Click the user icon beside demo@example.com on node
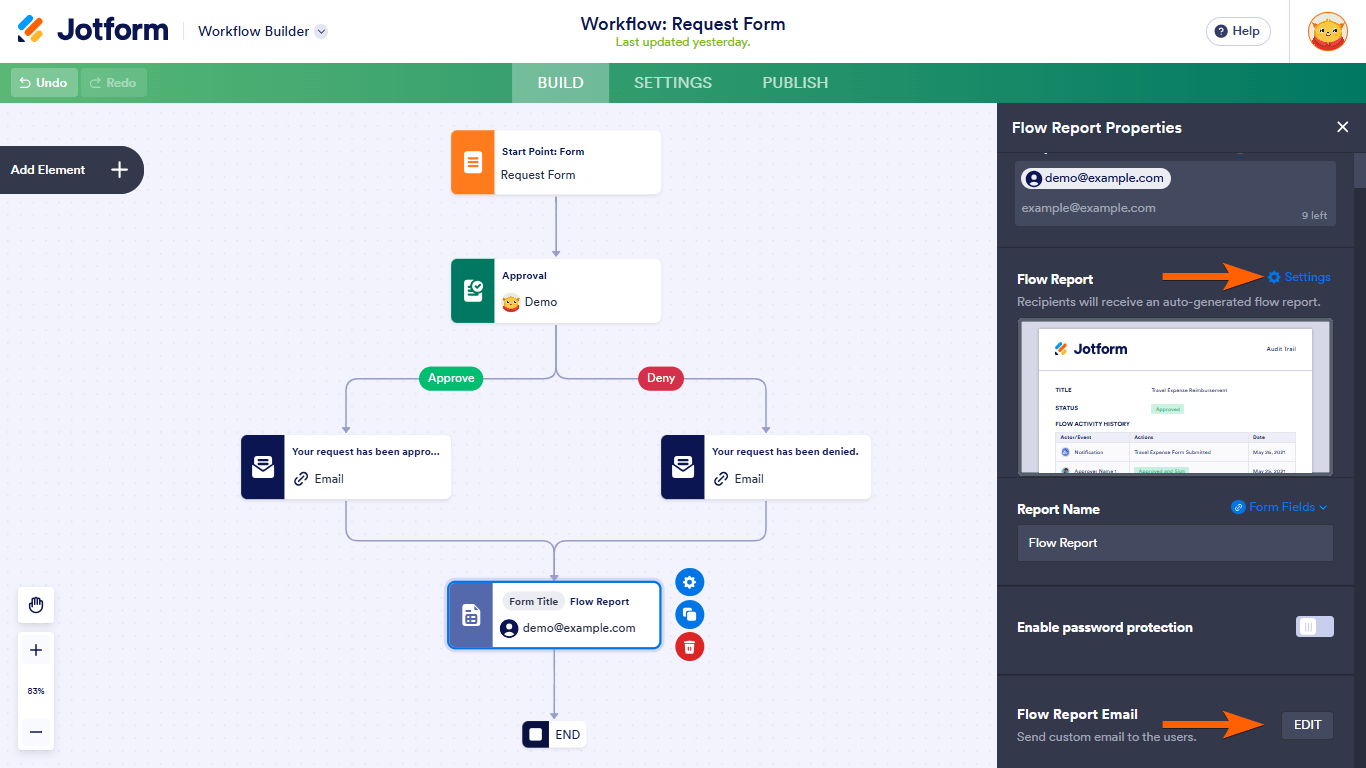Image resolution: width=1366 pixels, height=768 pixels. 509,629
